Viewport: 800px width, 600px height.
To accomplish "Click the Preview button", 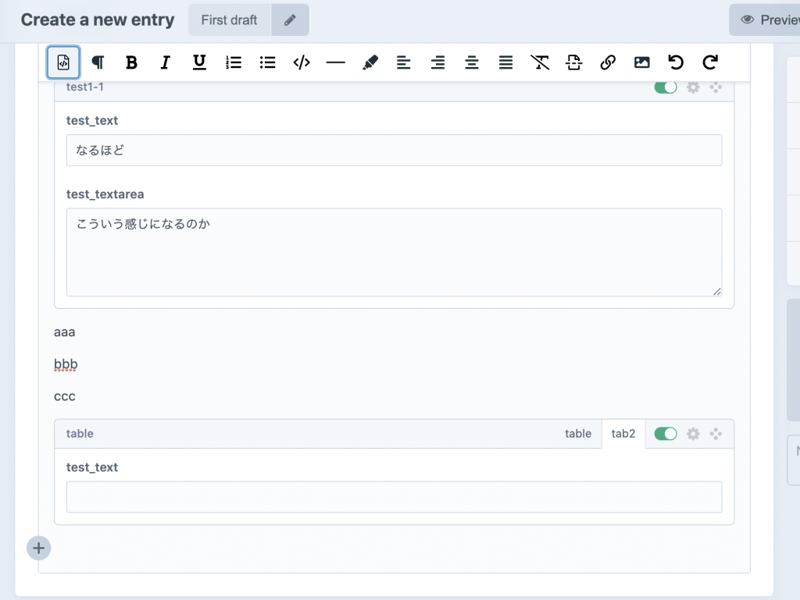I will (767, 20).
